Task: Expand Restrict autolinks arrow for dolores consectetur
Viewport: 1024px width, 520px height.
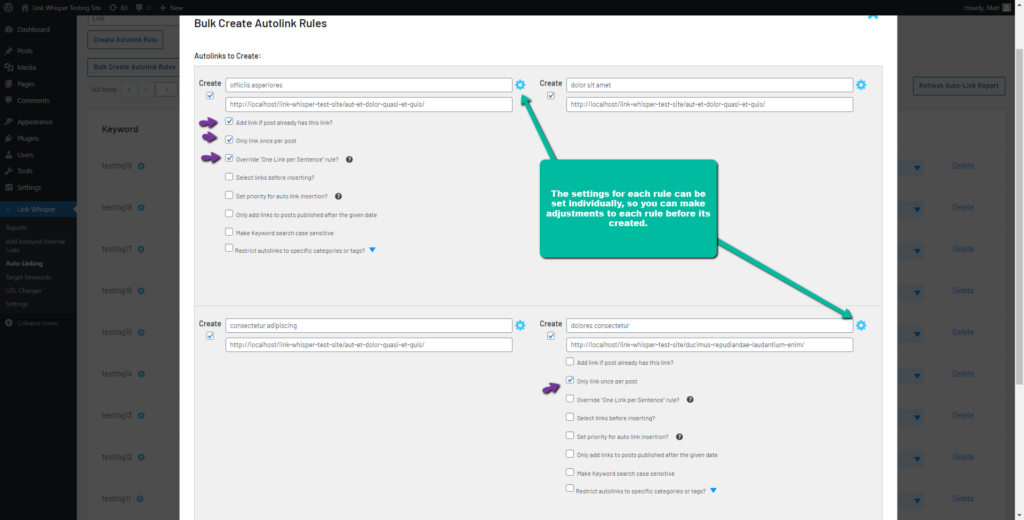Action: pyautogui.click(x=713, y=490)
